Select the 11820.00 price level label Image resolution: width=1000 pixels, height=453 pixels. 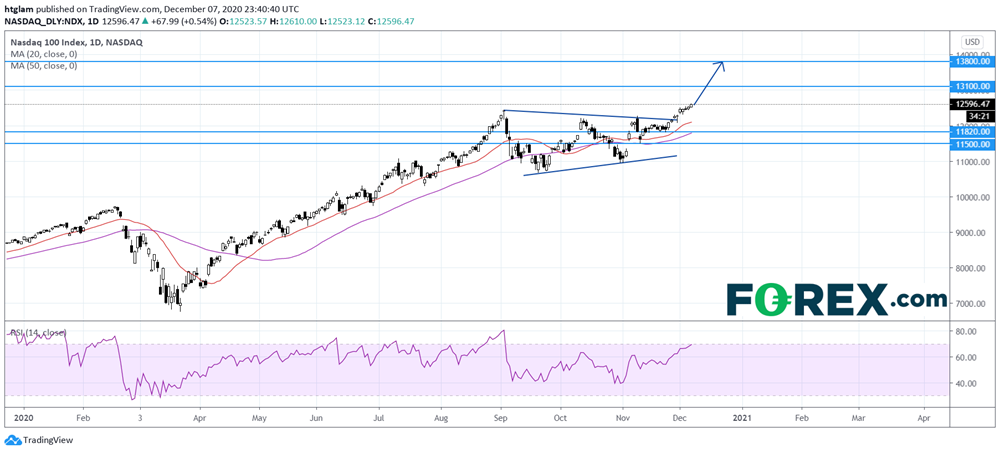[x=971, y=131]
